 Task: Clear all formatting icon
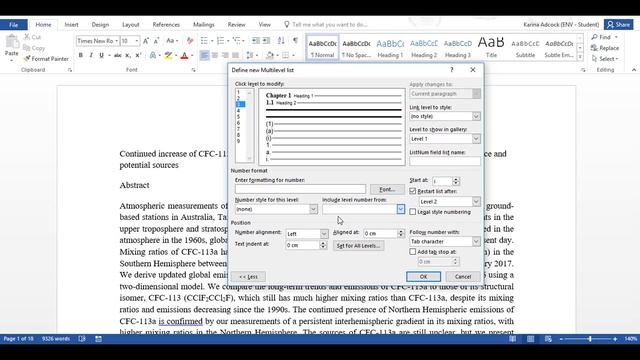pos(190,41)
